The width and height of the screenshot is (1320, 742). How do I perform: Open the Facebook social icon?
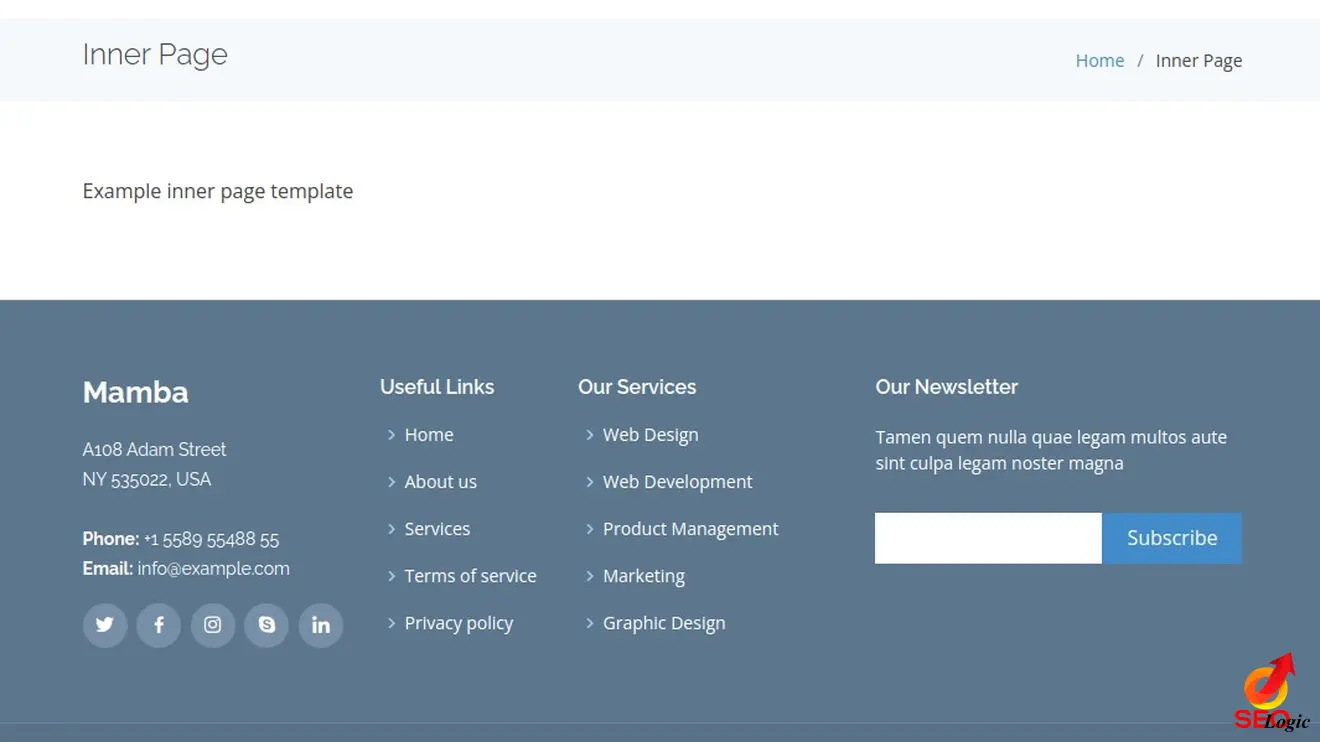[159, 625]
